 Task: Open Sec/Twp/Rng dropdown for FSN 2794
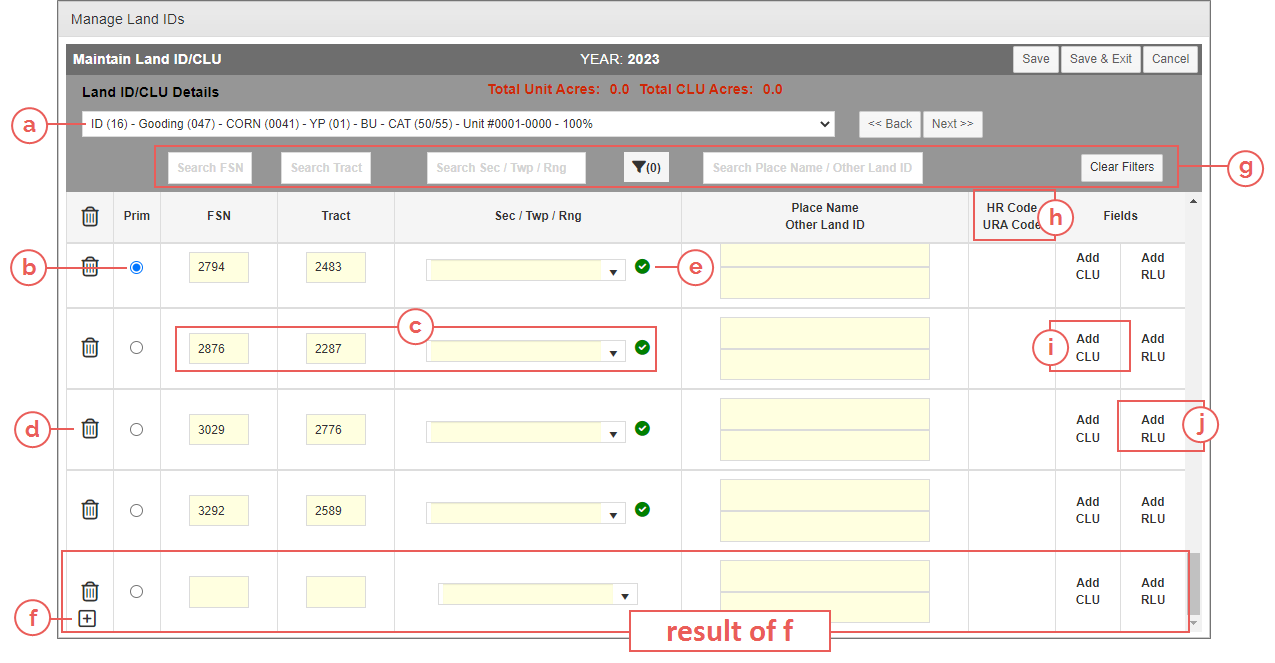pos(526,270)
